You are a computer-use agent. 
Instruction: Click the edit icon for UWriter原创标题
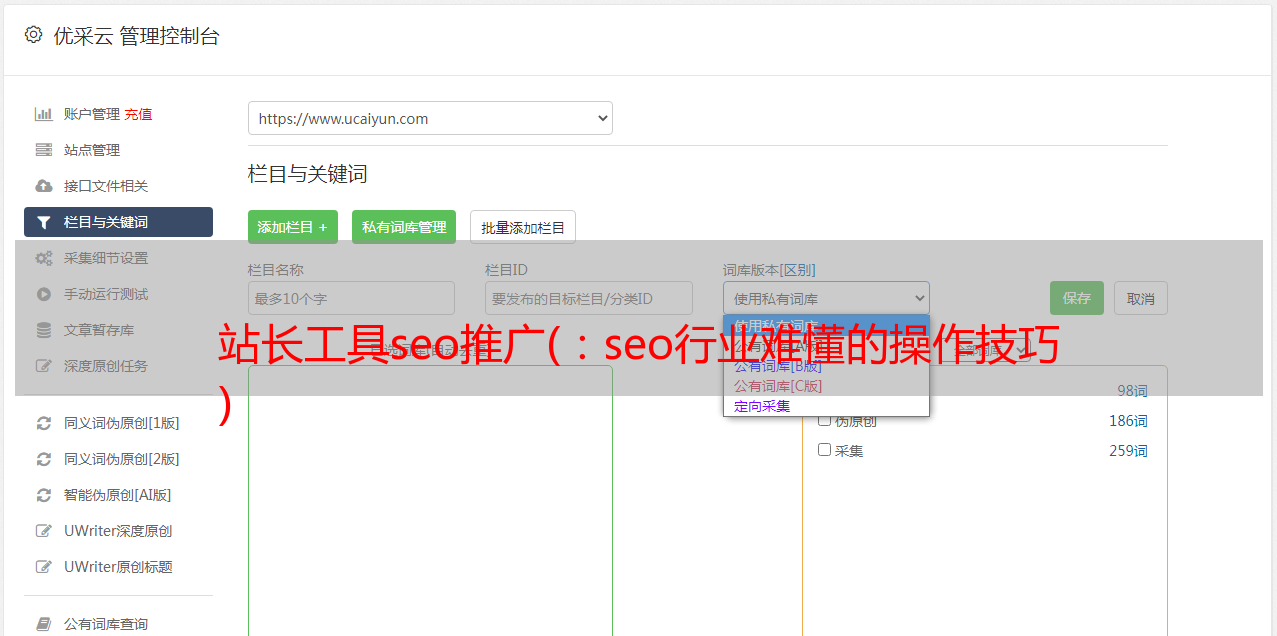click(x=43, y=567)
